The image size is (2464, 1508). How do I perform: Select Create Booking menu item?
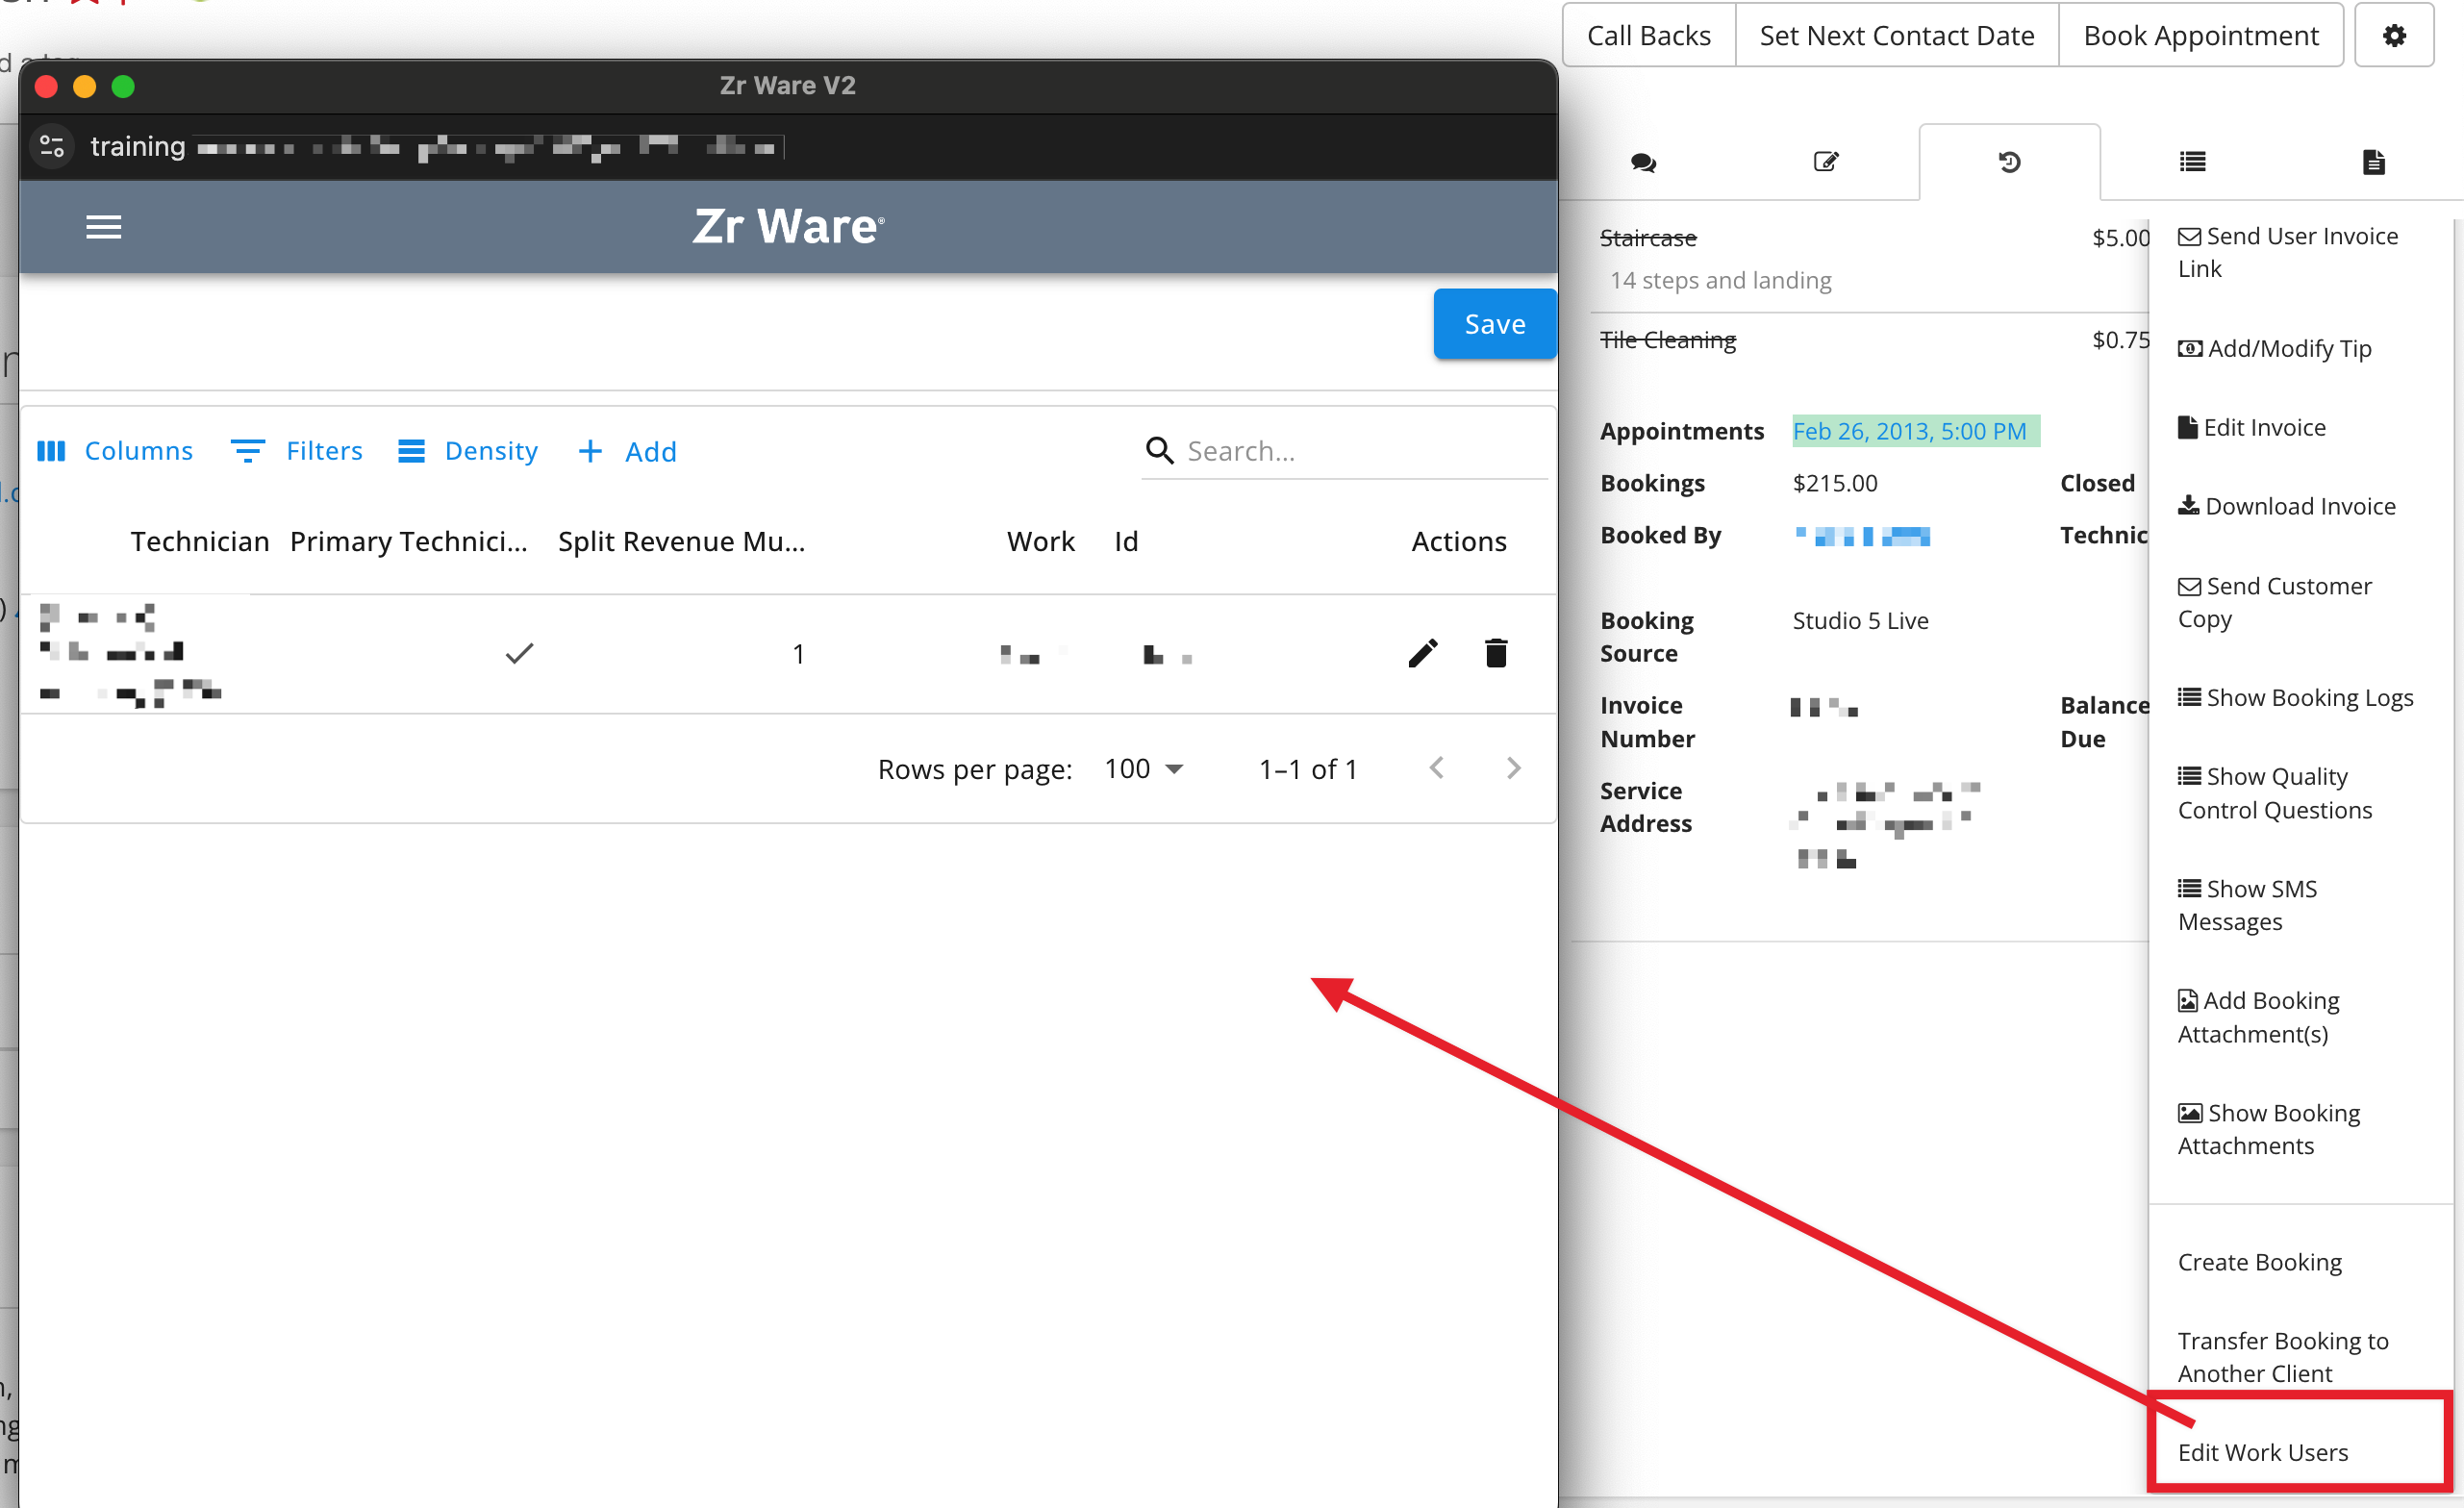pos(2260,1262)
